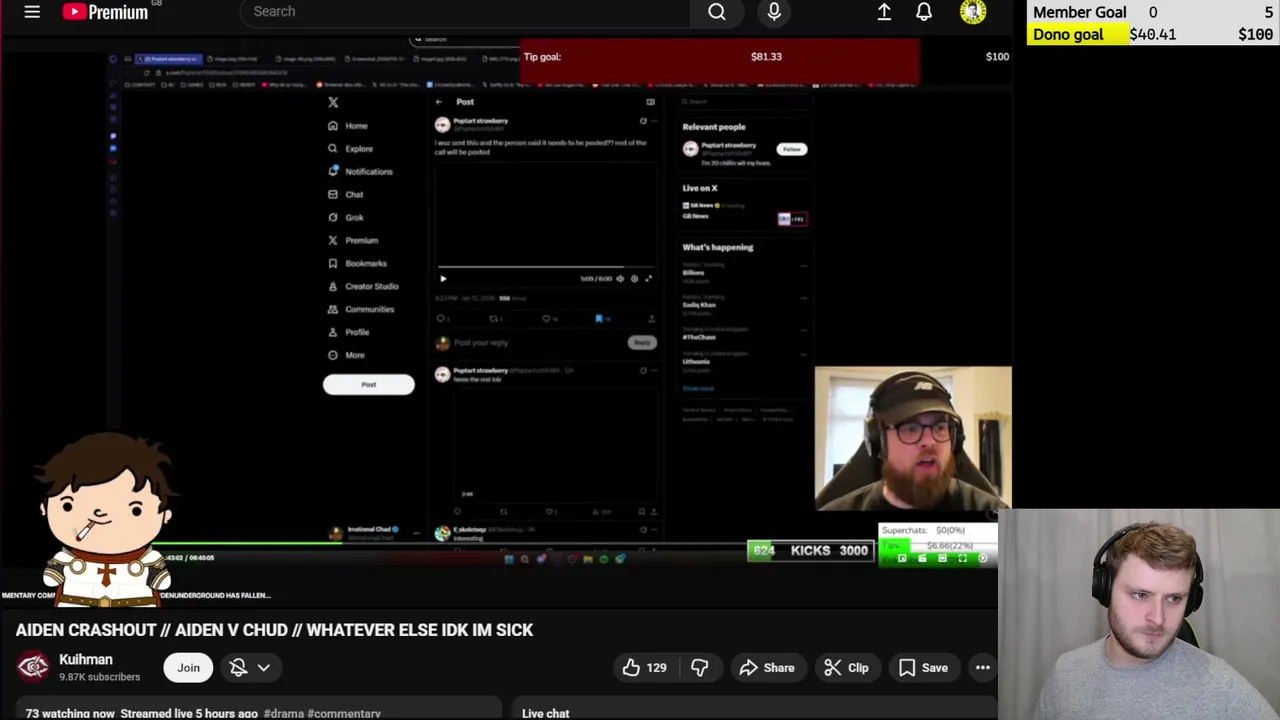Viewport: 1280px width, 720px height.
Task: Click the Member Goal label
Action: click(1080, 13)
